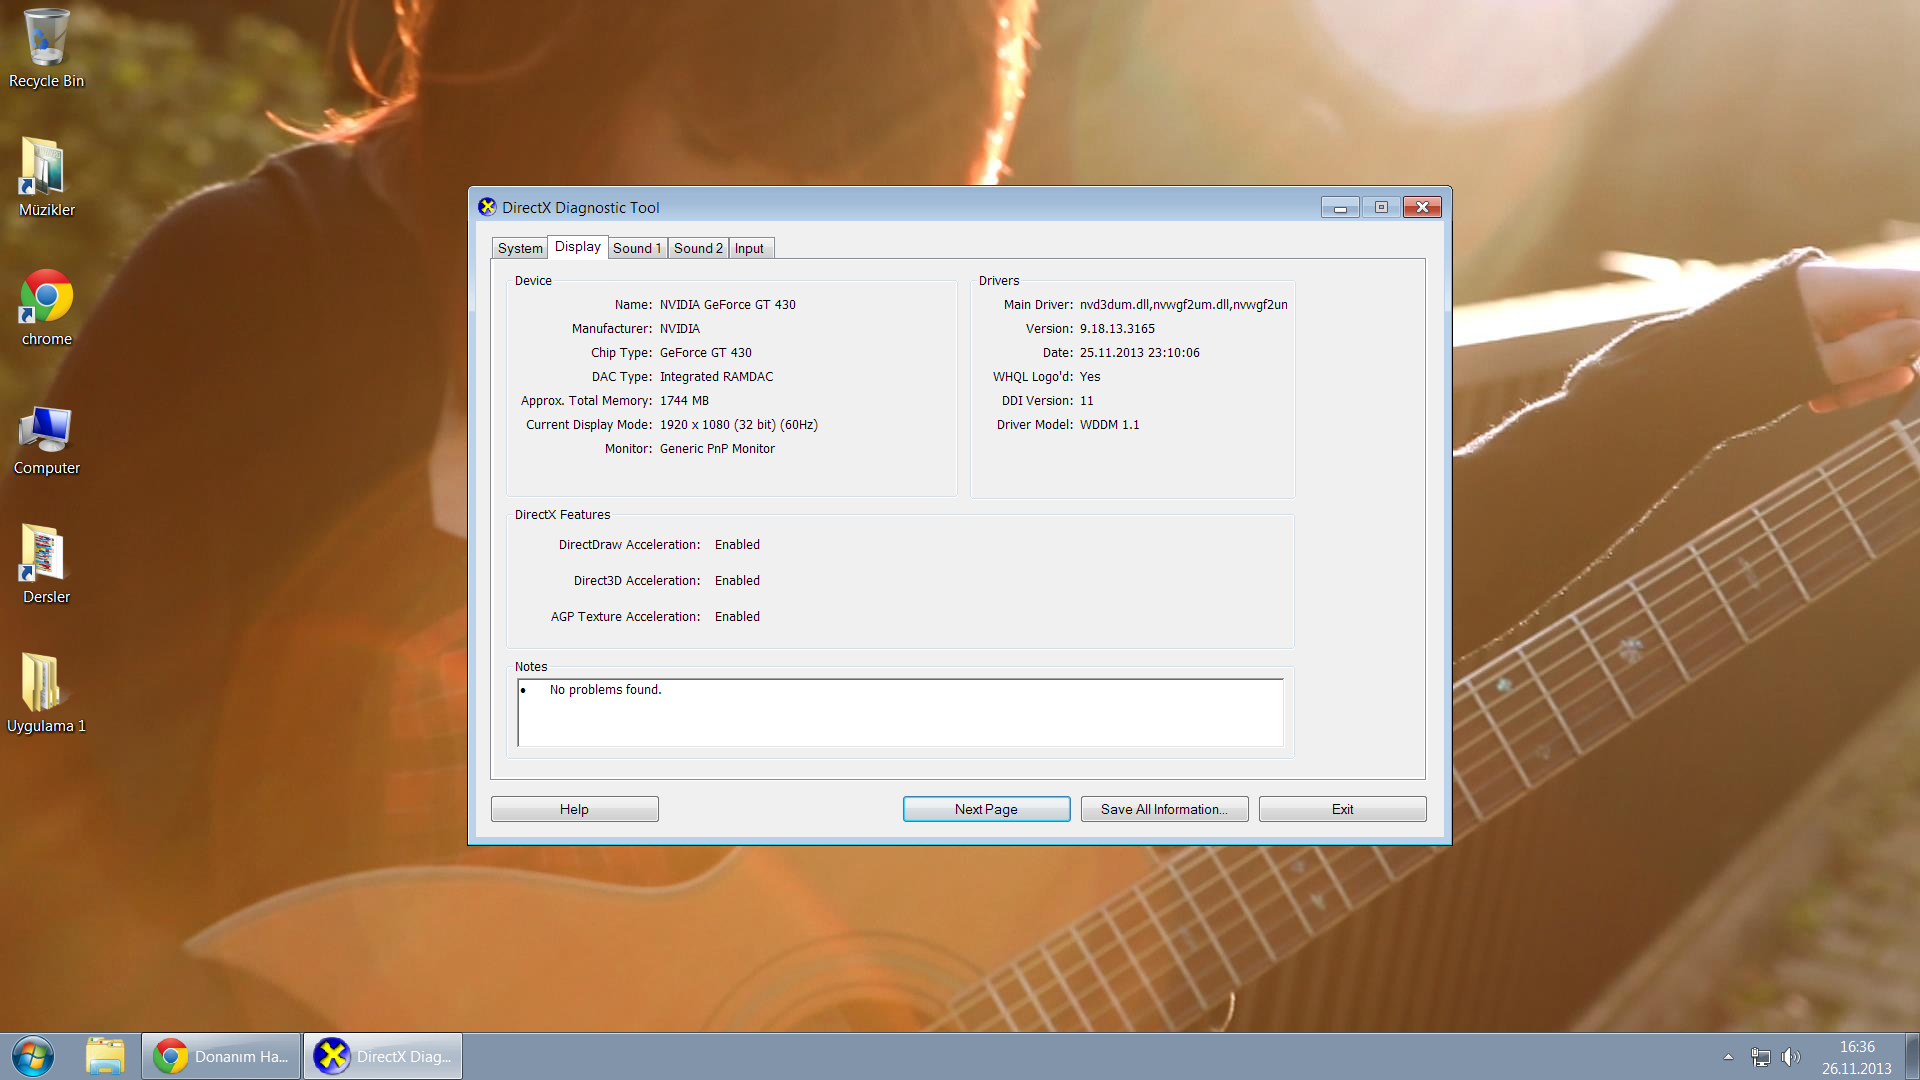This screenshot has width=1920, height=1080.
Task: Open the Sound 2 tab
Action: click(698, 248)
